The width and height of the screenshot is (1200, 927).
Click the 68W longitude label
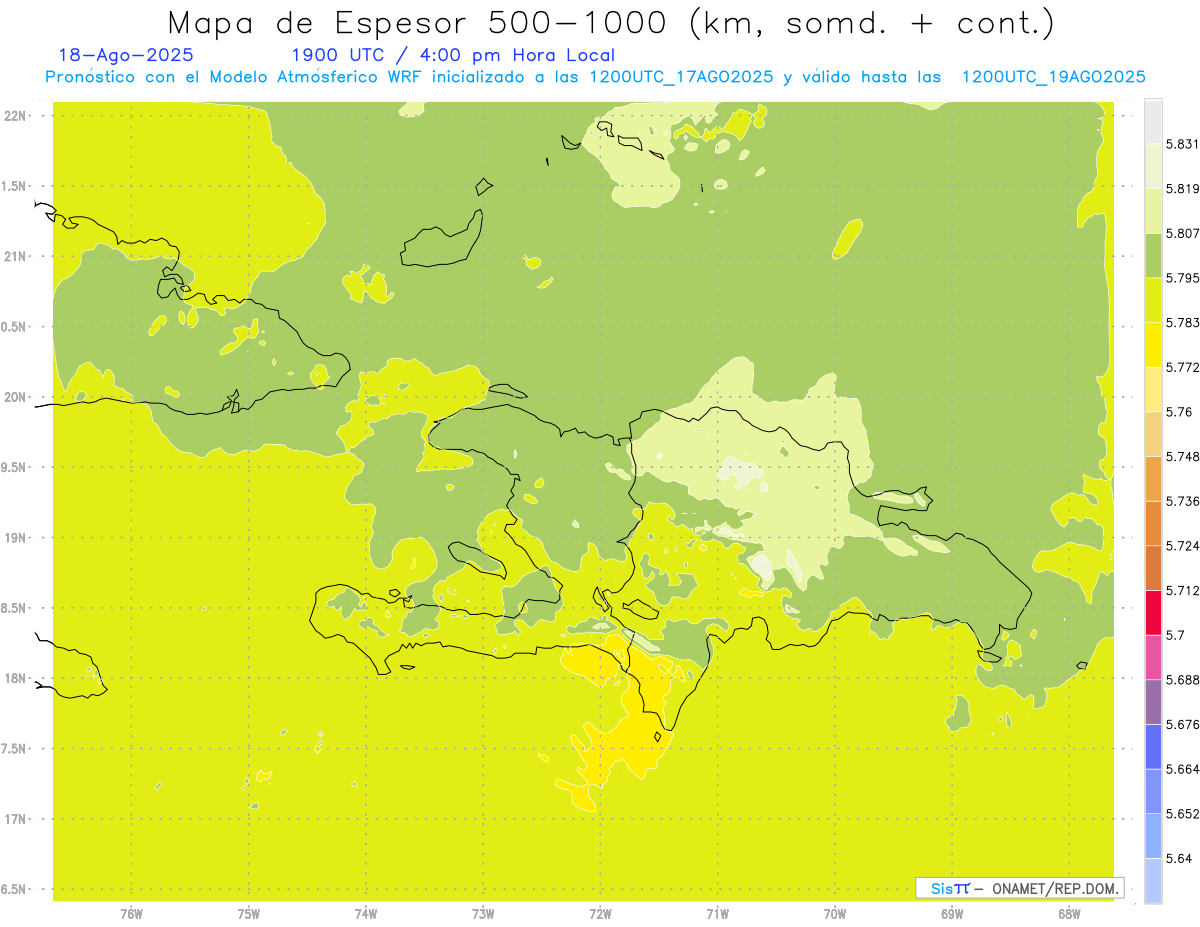pyautogui.click(x=1068, y=914)
